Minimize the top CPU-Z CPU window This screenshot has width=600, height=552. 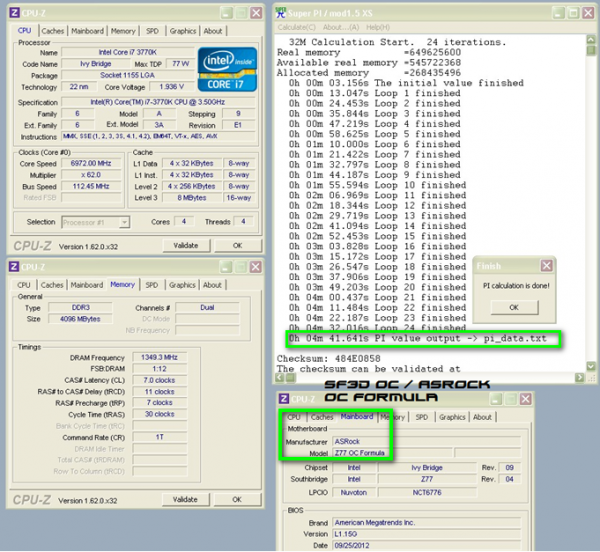227,13
